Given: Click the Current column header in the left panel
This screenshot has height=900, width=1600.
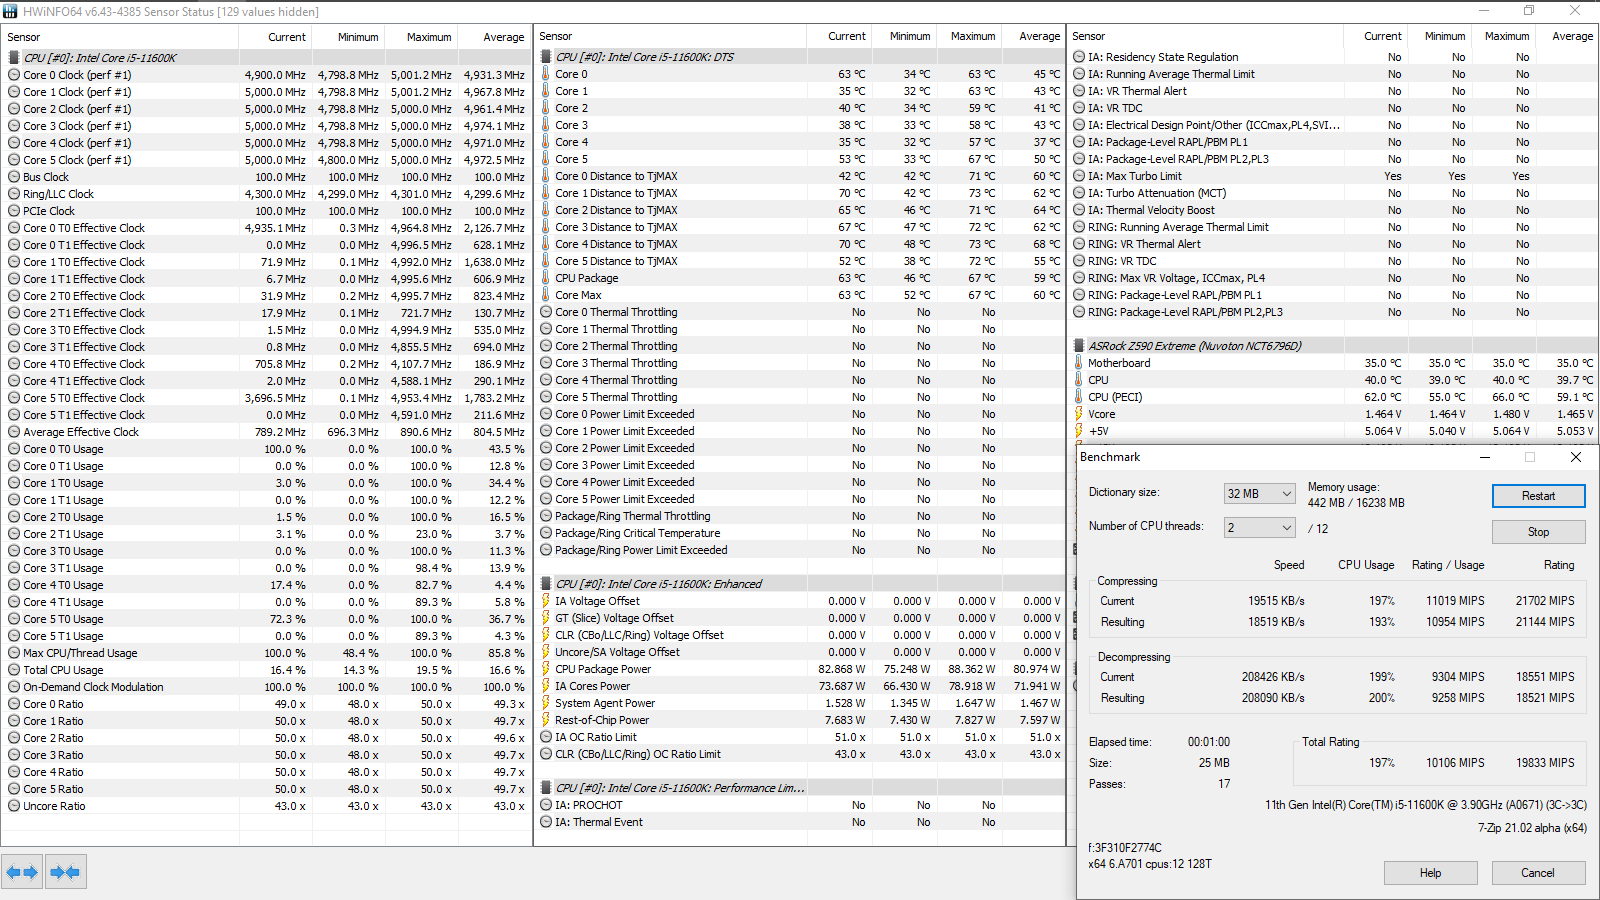Looking at the screenshot, I should (x=276, y=37).
